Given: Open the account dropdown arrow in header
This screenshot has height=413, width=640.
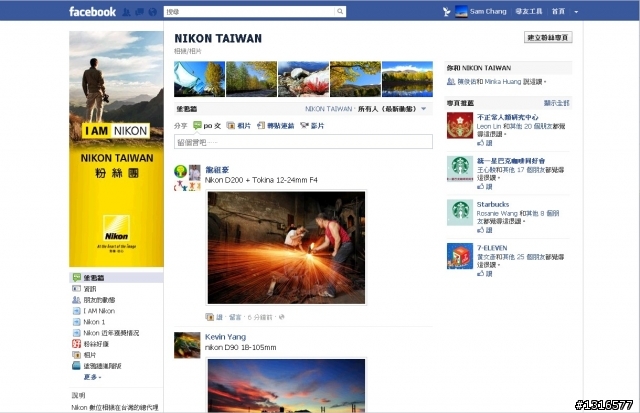Looking at the screenshot, I should 576,12.
